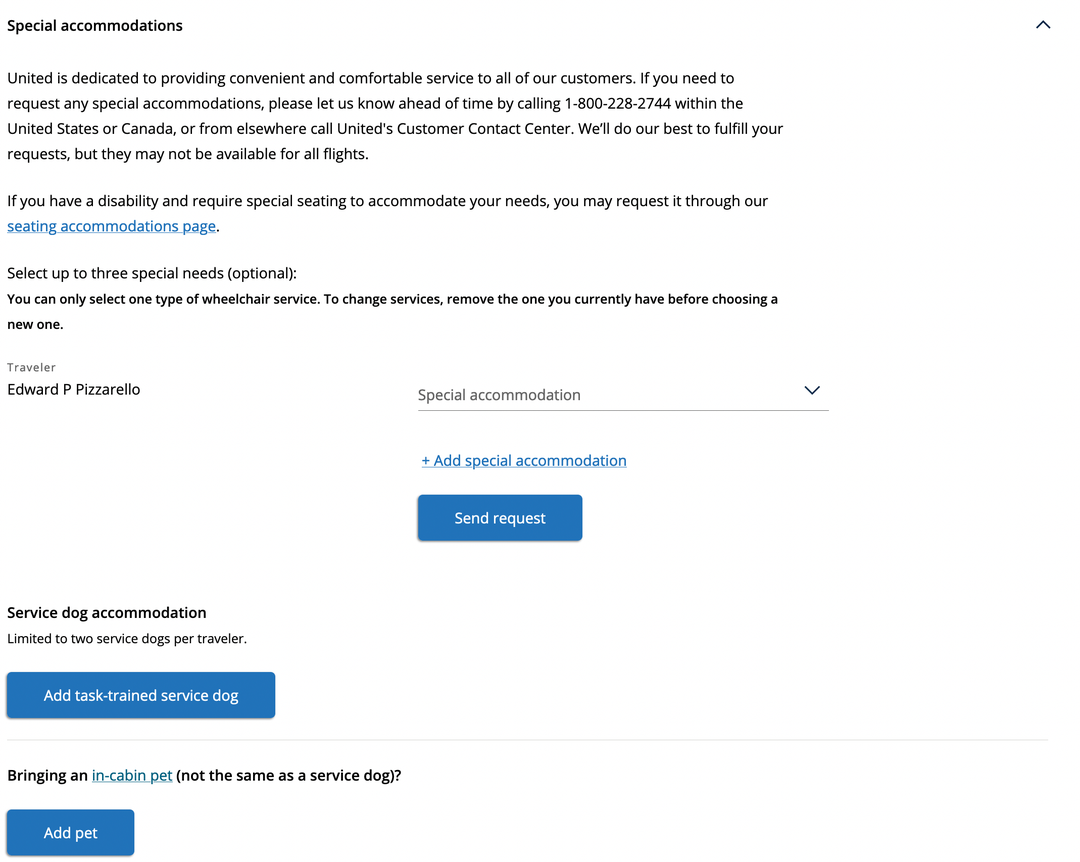Click Add task-trained service dog button
Screen dimensions: 1080x862
[x=141, y=695]
